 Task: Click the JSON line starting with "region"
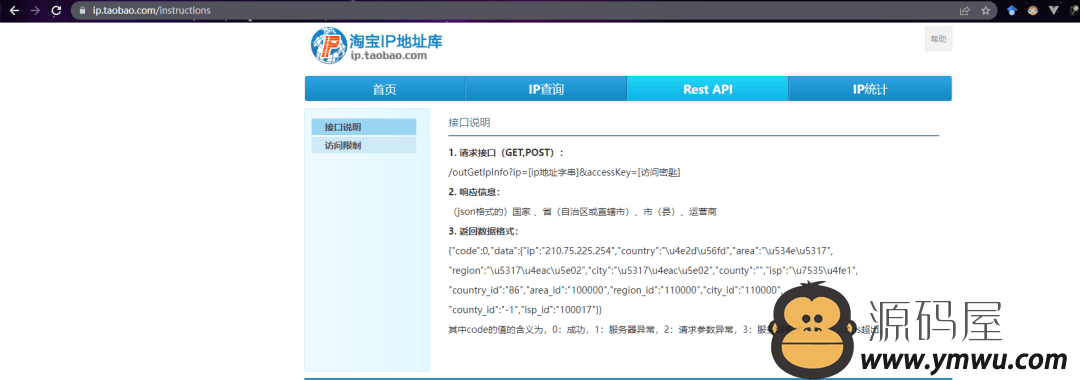(x=653, y=271)
